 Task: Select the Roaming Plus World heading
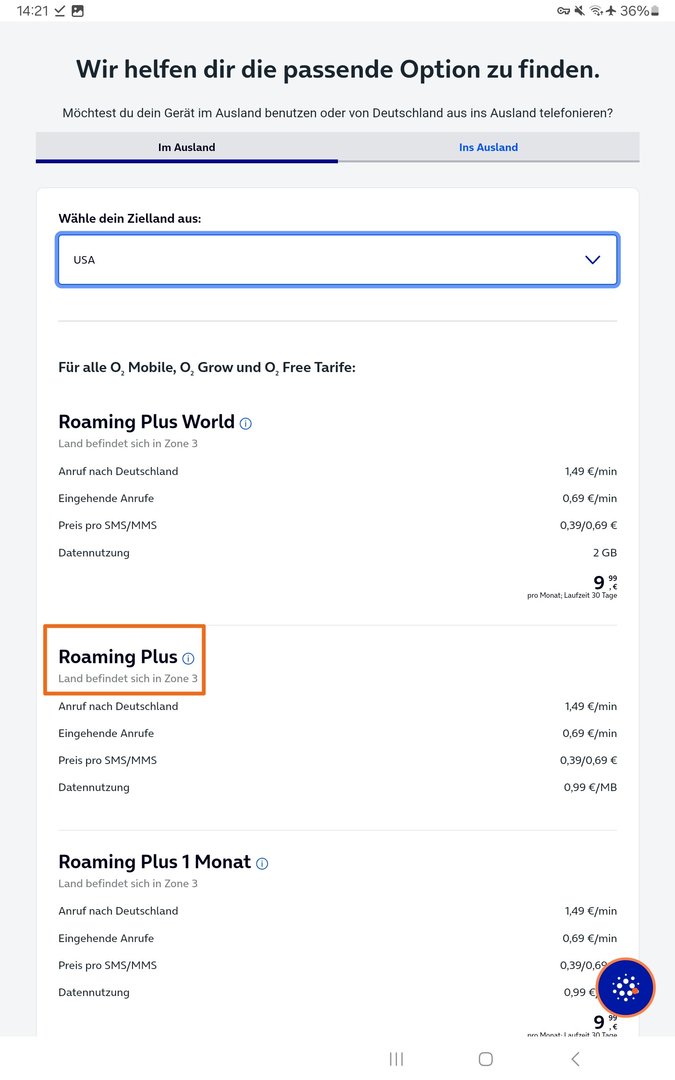pos(146,422)
